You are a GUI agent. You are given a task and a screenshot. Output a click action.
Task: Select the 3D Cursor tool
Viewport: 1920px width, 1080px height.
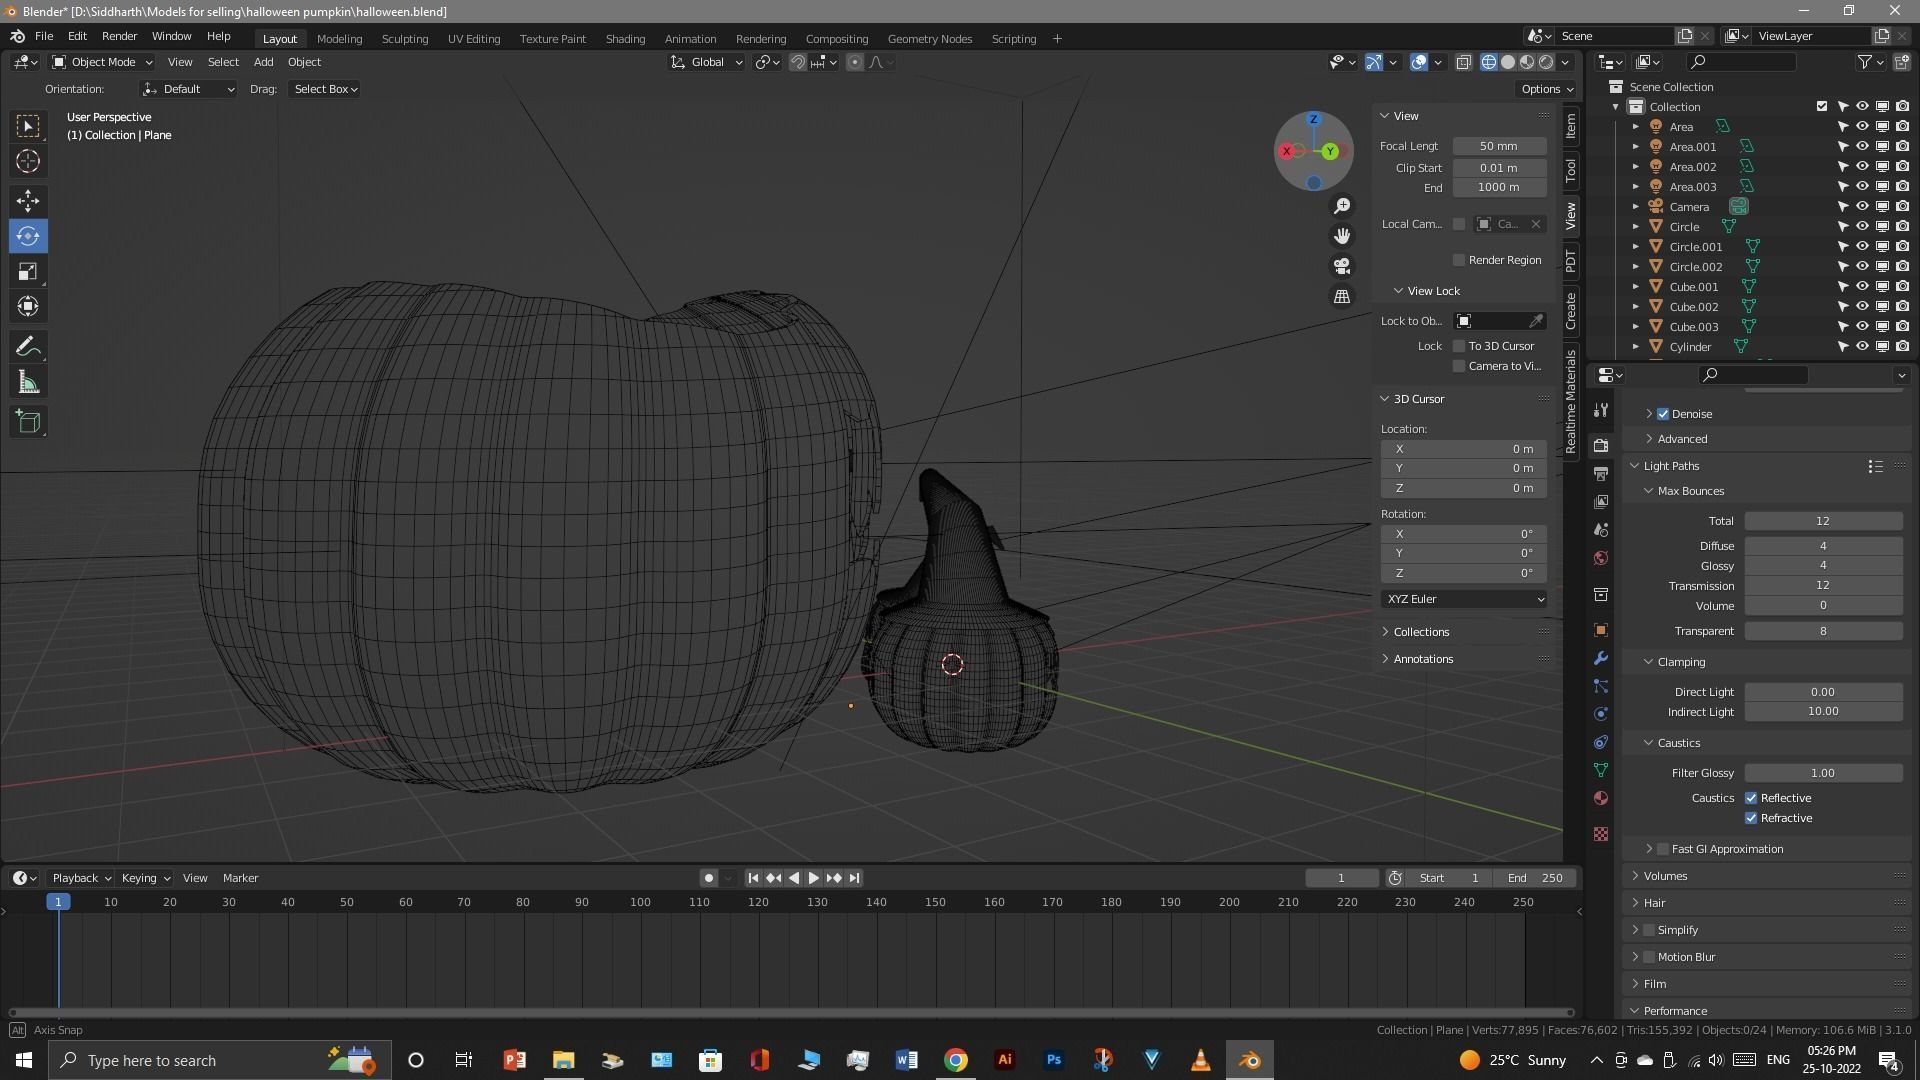[28, 161]
